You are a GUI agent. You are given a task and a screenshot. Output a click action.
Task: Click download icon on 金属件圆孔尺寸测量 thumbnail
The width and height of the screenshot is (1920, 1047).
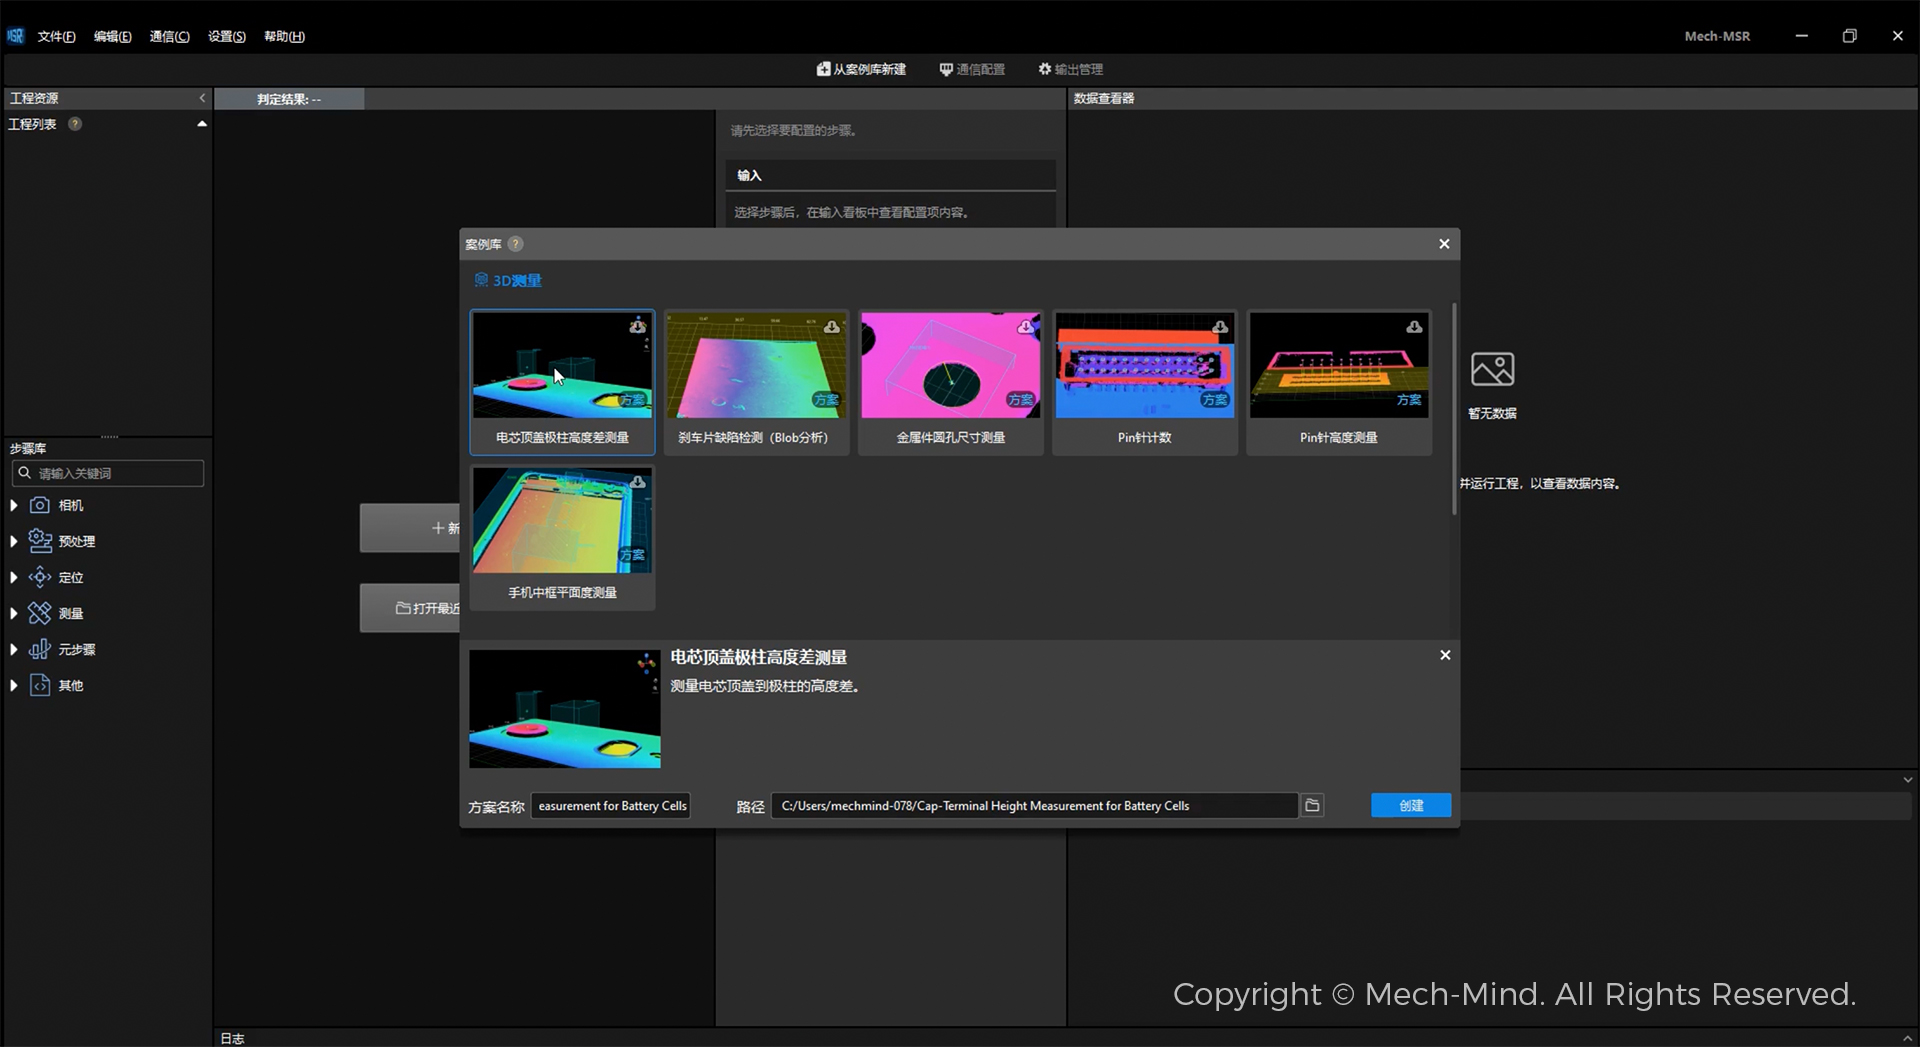[1025, 327]
